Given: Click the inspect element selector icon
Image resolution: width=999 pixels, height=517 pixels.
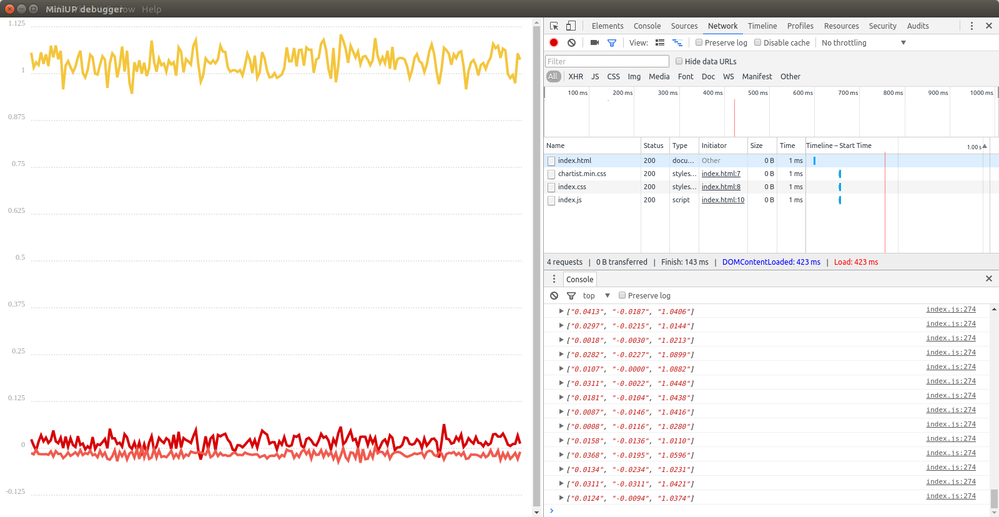Looking at the screenshot, I should 554,26.
